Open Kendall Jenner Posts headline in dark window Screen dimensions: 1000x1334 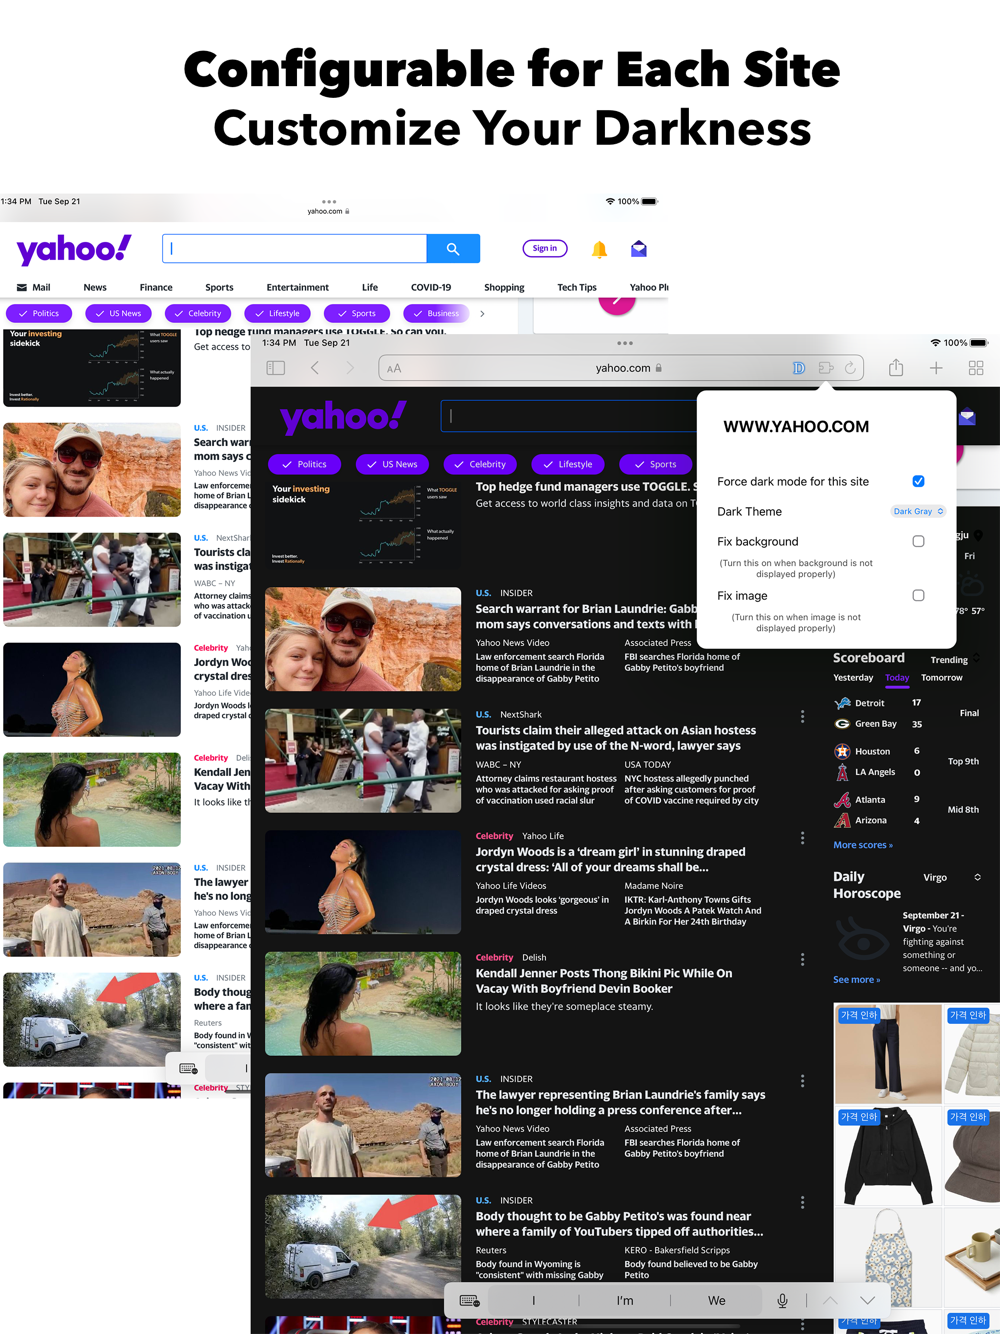(604, 981)
